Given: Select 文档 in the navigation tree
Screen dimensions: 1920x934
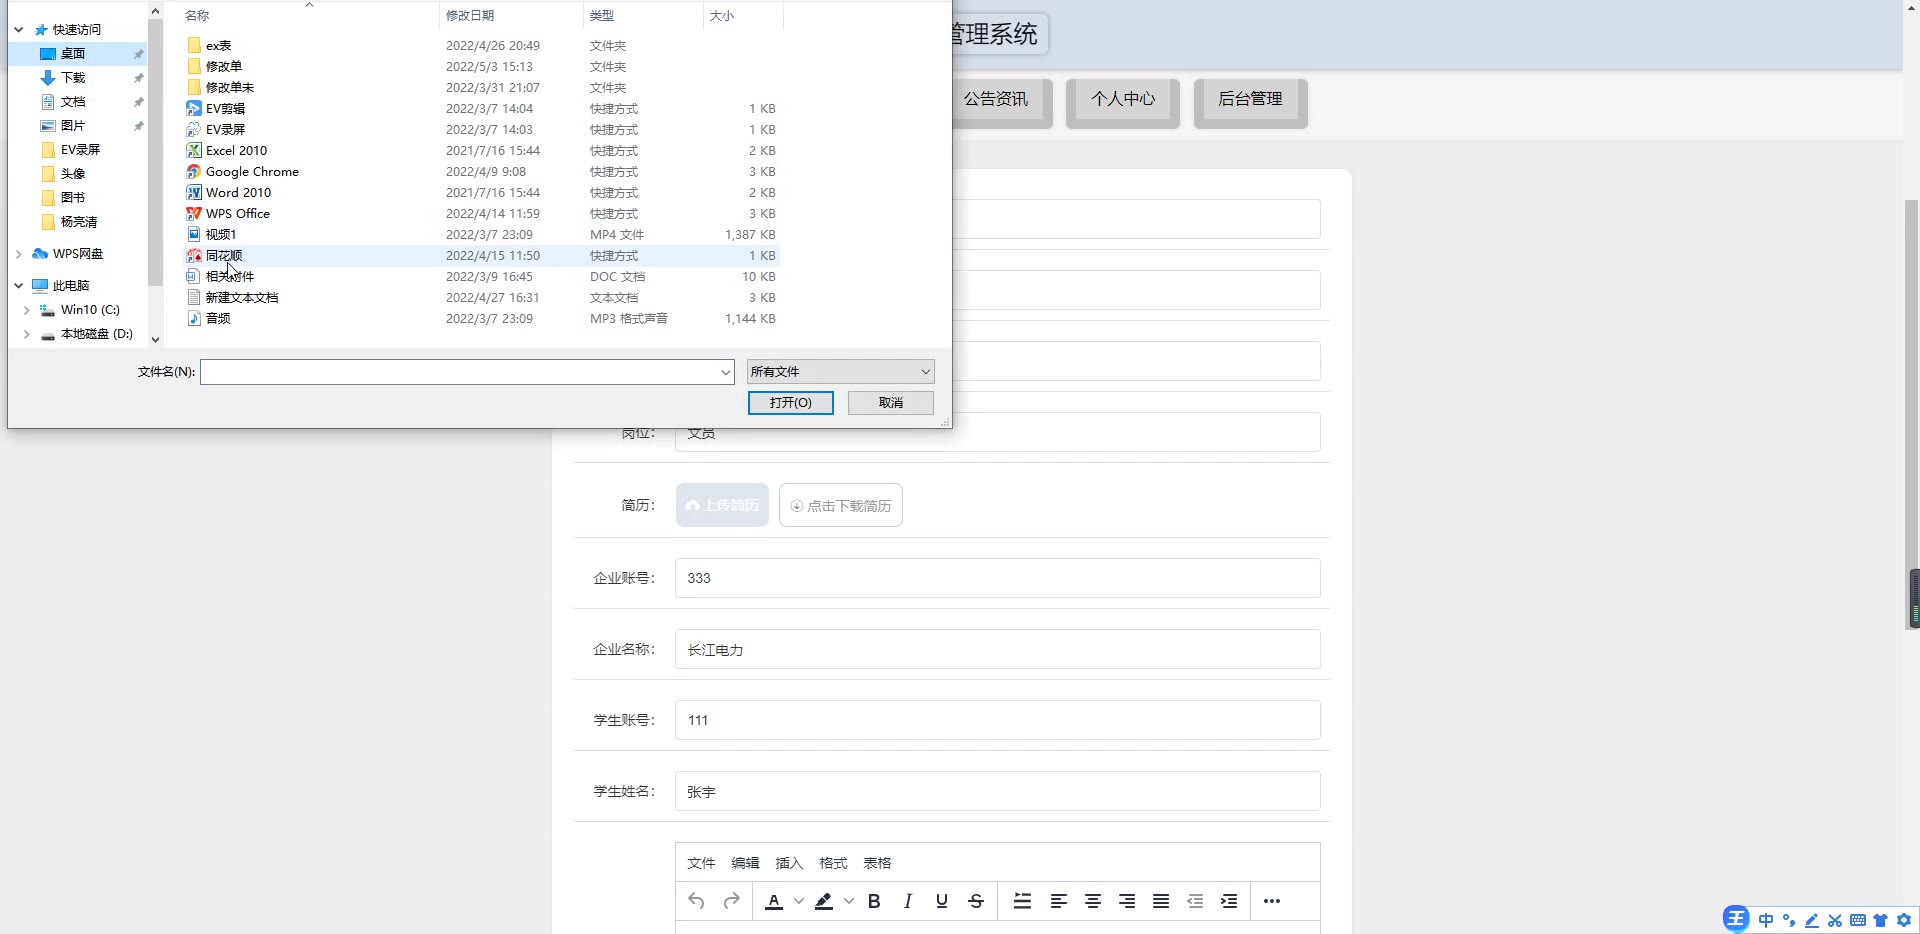Looking at the screenshot, I should point(73,102).
